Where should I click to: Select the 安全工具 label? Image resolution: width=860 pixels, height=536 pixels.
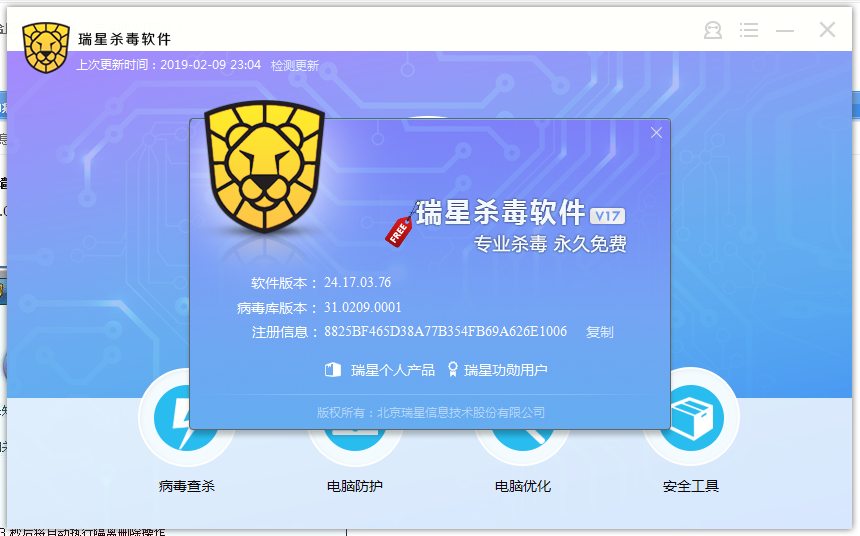(691, 486)
